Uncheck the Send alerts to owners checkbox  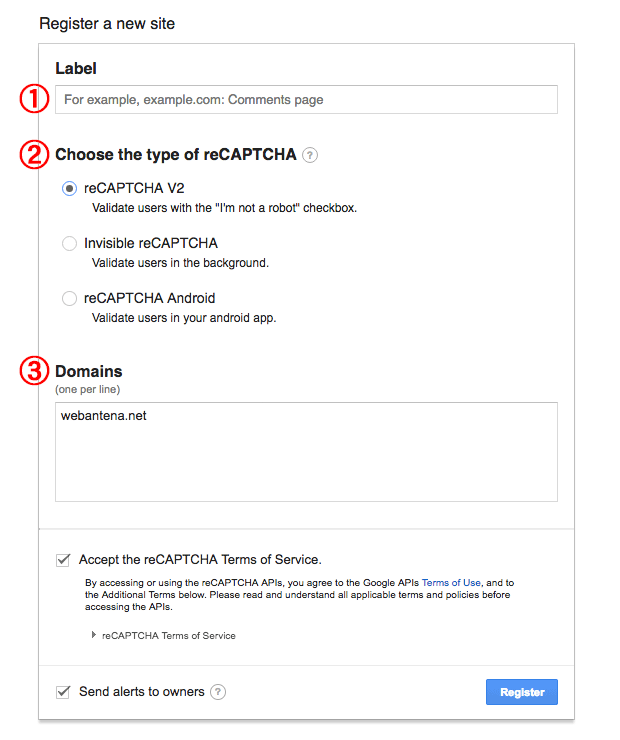pos(63,692)
